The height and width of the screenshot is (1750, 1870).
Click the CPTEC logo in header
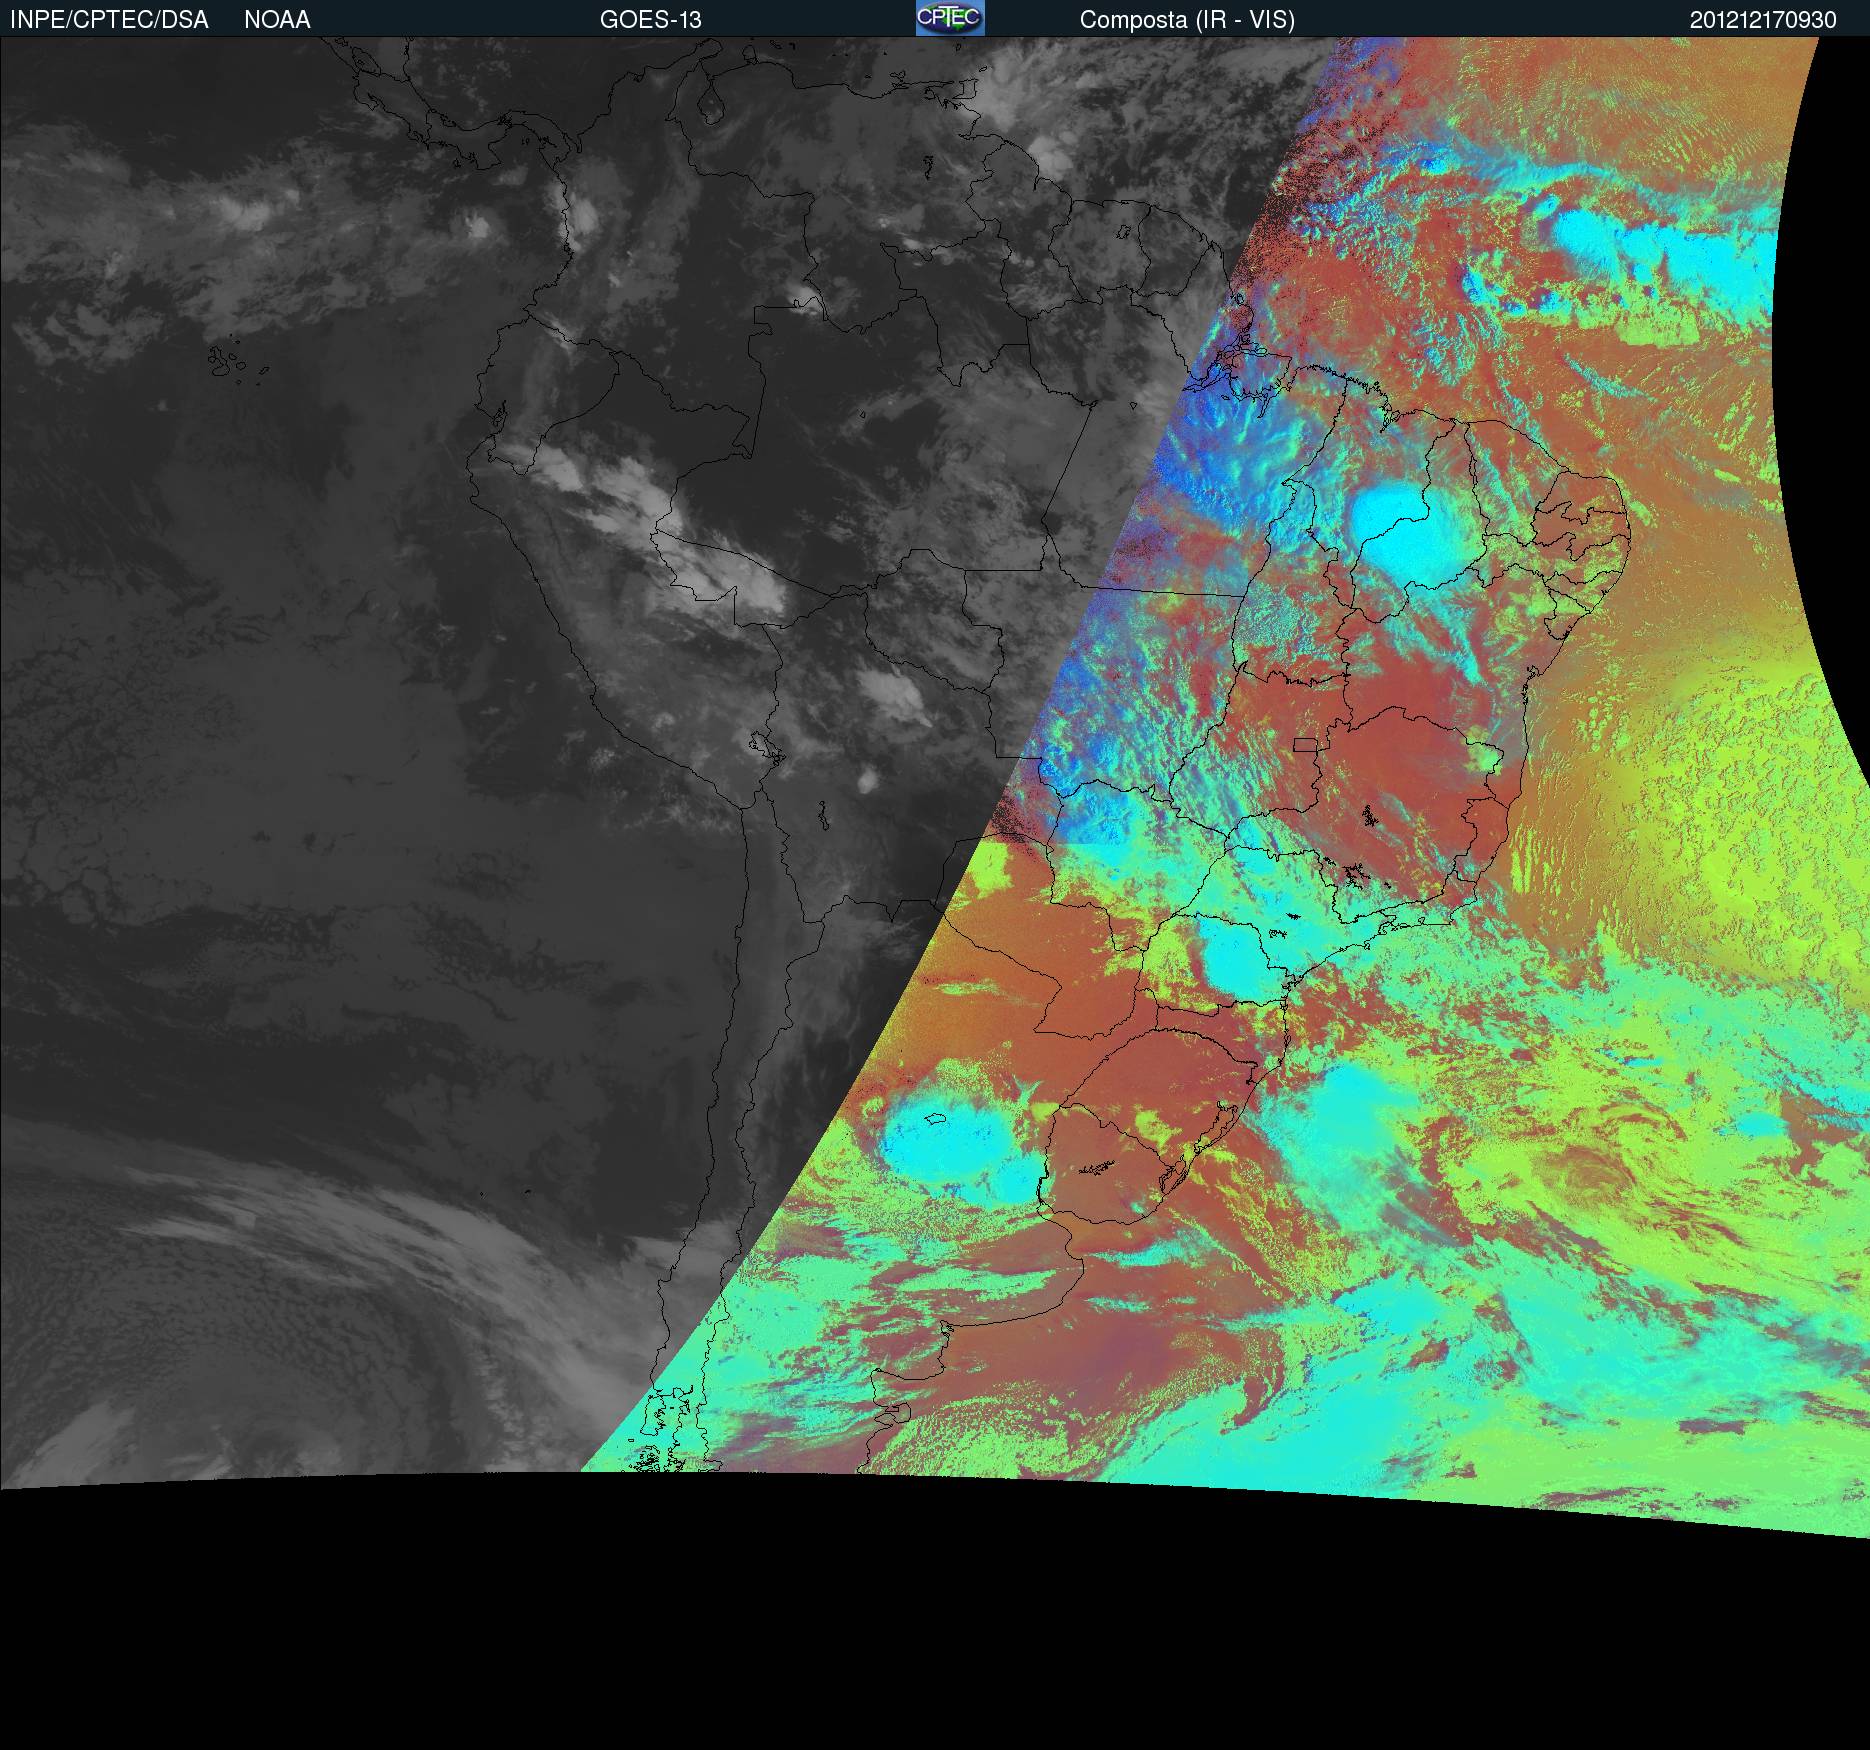coord(950,18)
